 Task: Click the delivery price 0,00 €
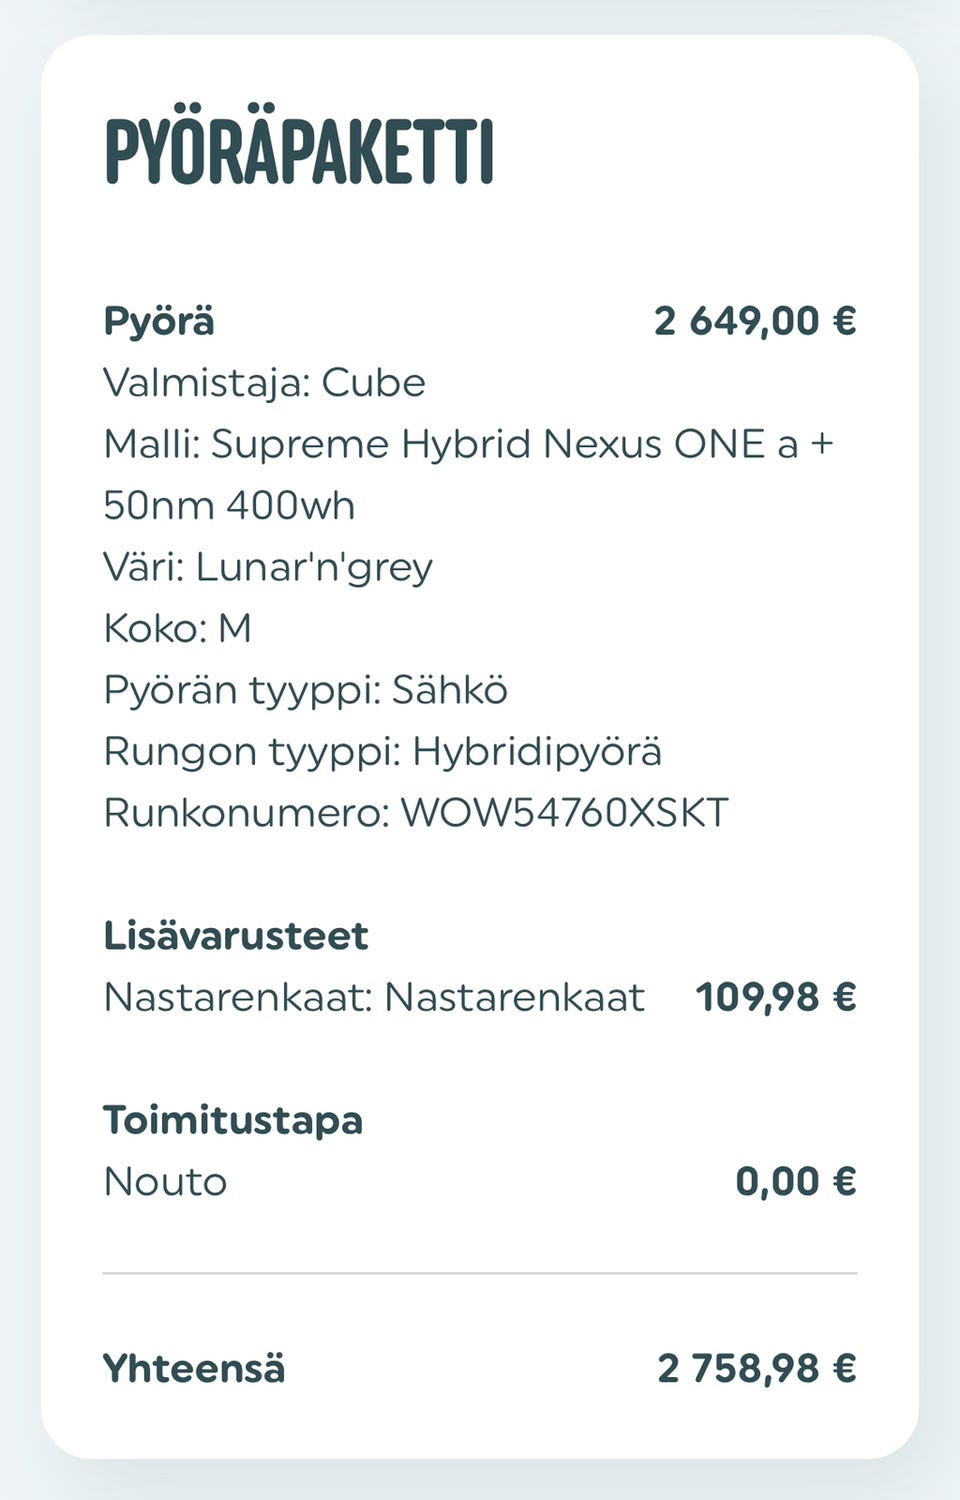[796, 1182]
